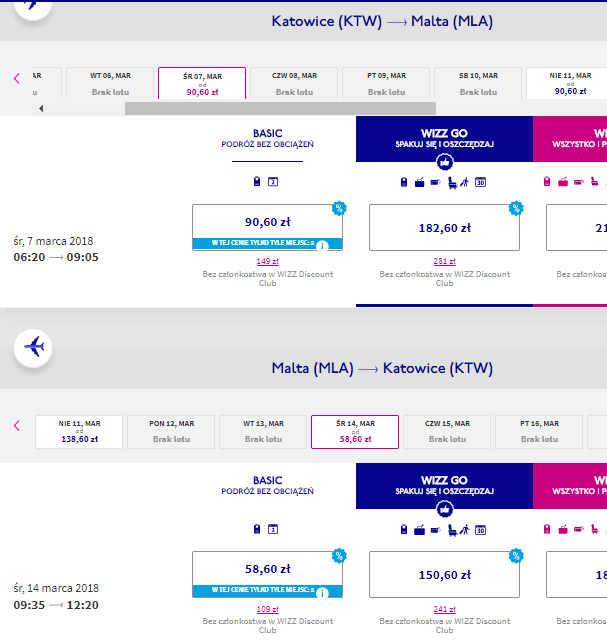Choose outbound BASIC fare 90,60 zł

point(267,227)
